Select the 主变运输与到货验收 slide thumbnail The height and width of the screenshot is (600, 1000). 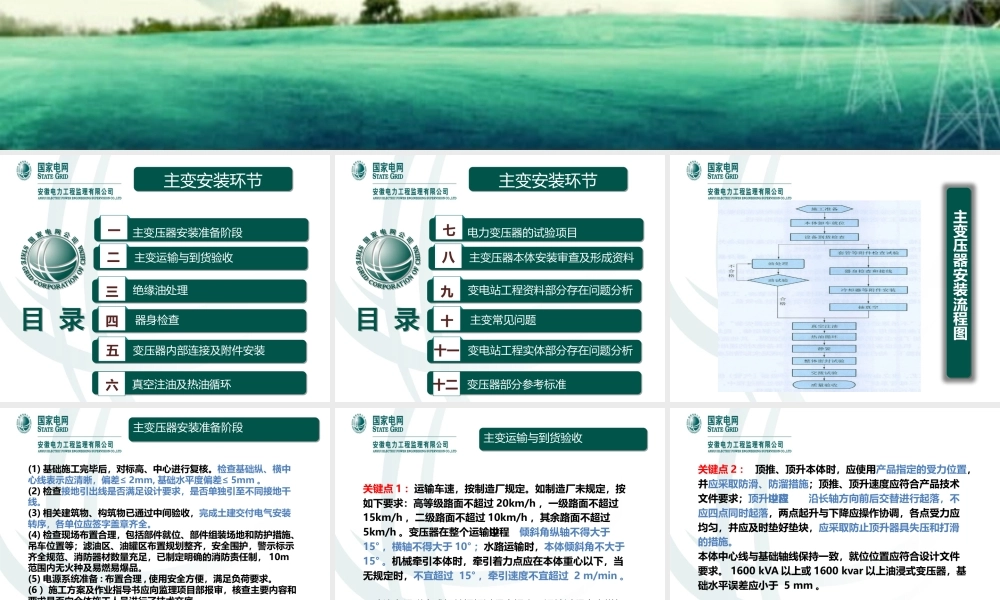tap(500, 500)
